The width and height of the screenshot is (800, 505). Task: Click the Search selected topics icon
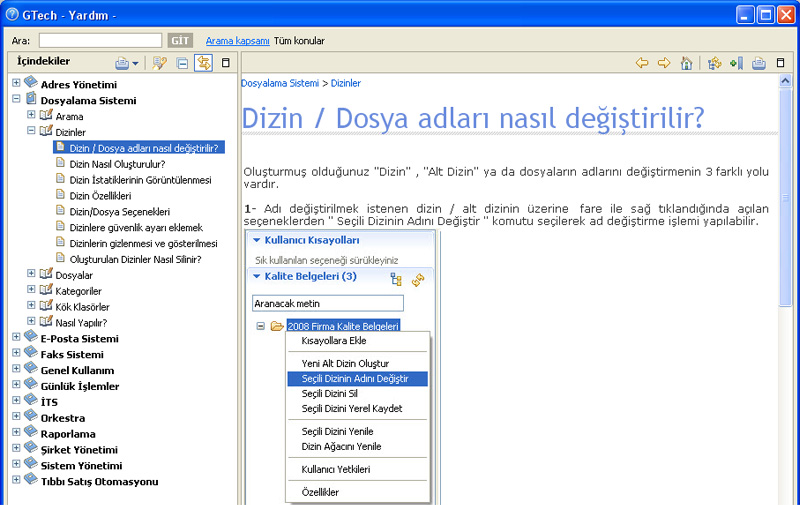click(159, 63)
